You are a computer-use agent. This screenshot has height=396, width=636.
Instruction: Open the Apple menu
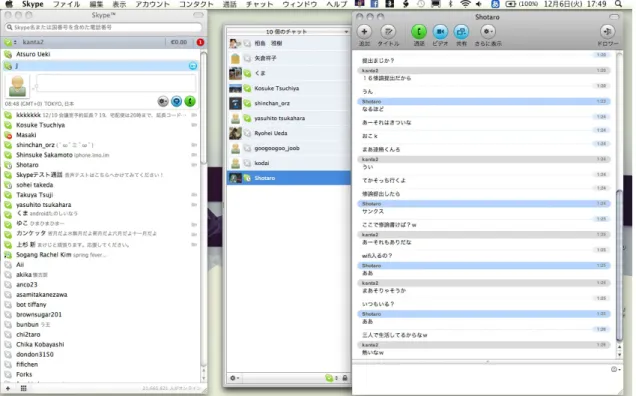(9, 4)
